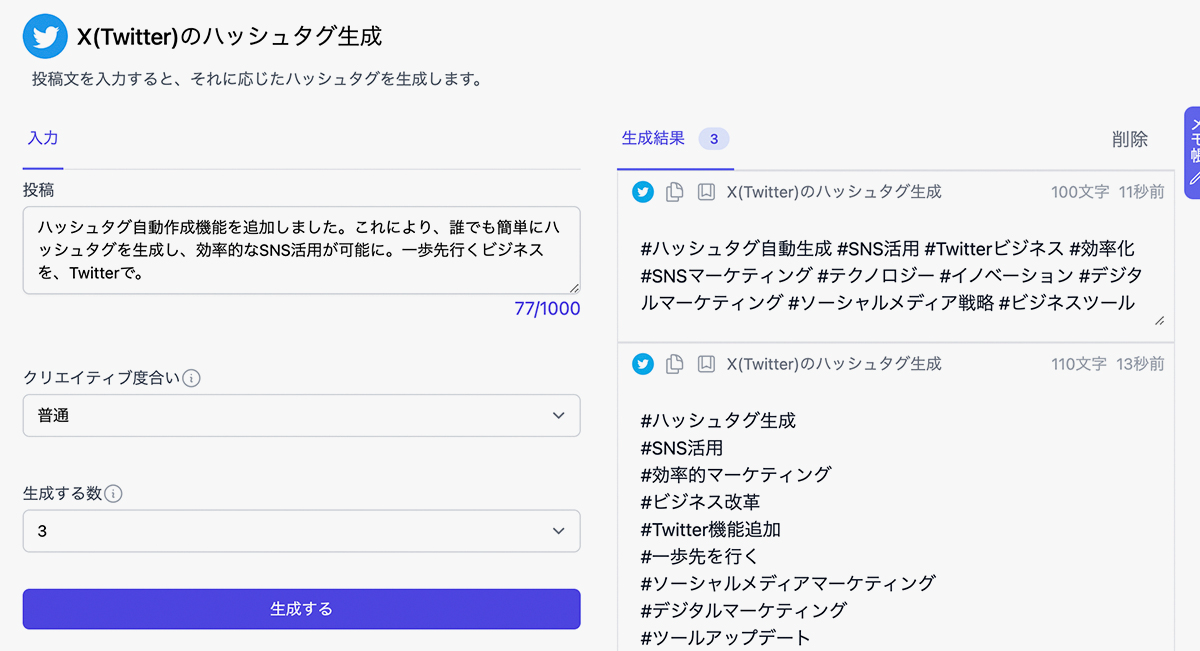Grab the first result box's resize handle
The image size is (1200, 651).
(x=1159, y=320)
